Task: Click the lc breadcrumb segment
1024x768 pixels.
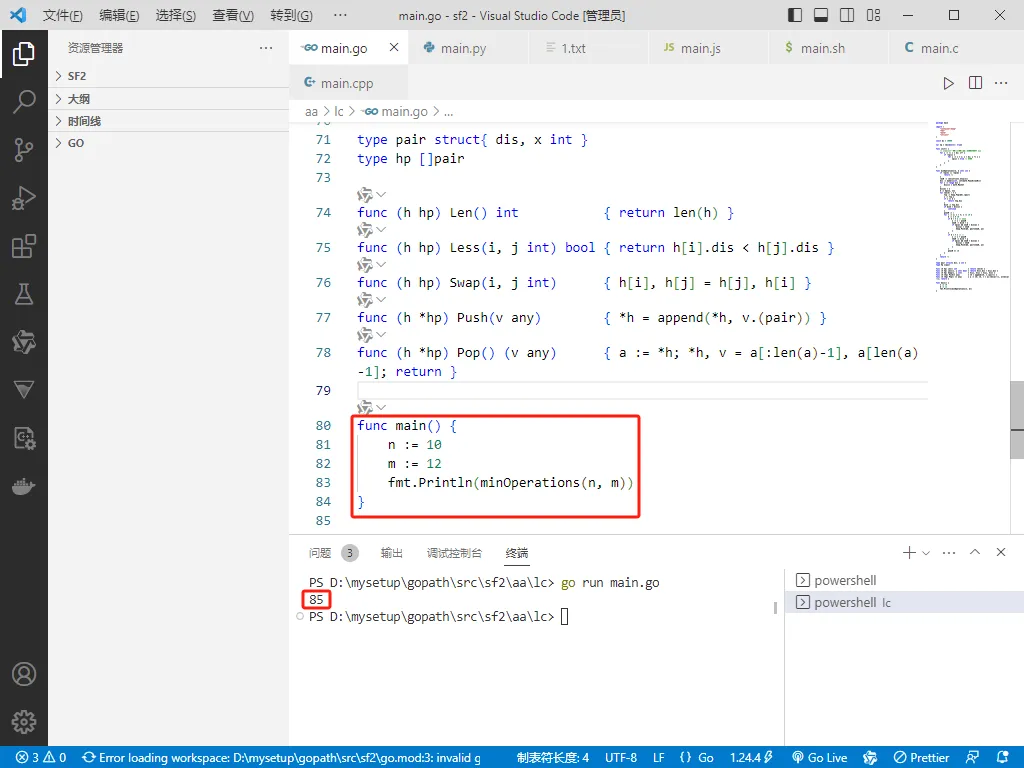Action: tap(339, 112)
